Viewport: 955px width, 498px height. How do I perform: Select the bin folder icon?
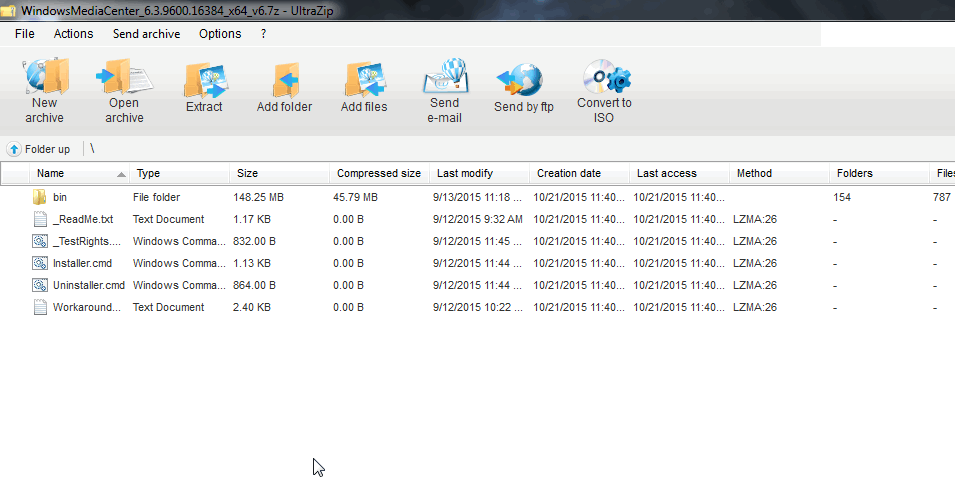pos(40,197)
